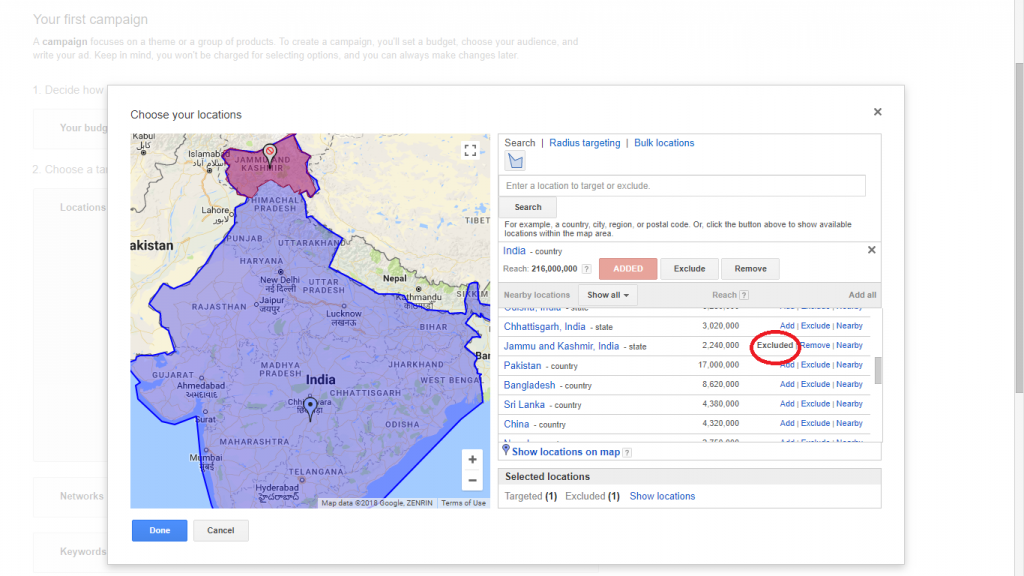Image resolution: width=1024 pixels, height=576 pixels.
Task: Click Bangladesh country link
Action: (x=529, y=385)
